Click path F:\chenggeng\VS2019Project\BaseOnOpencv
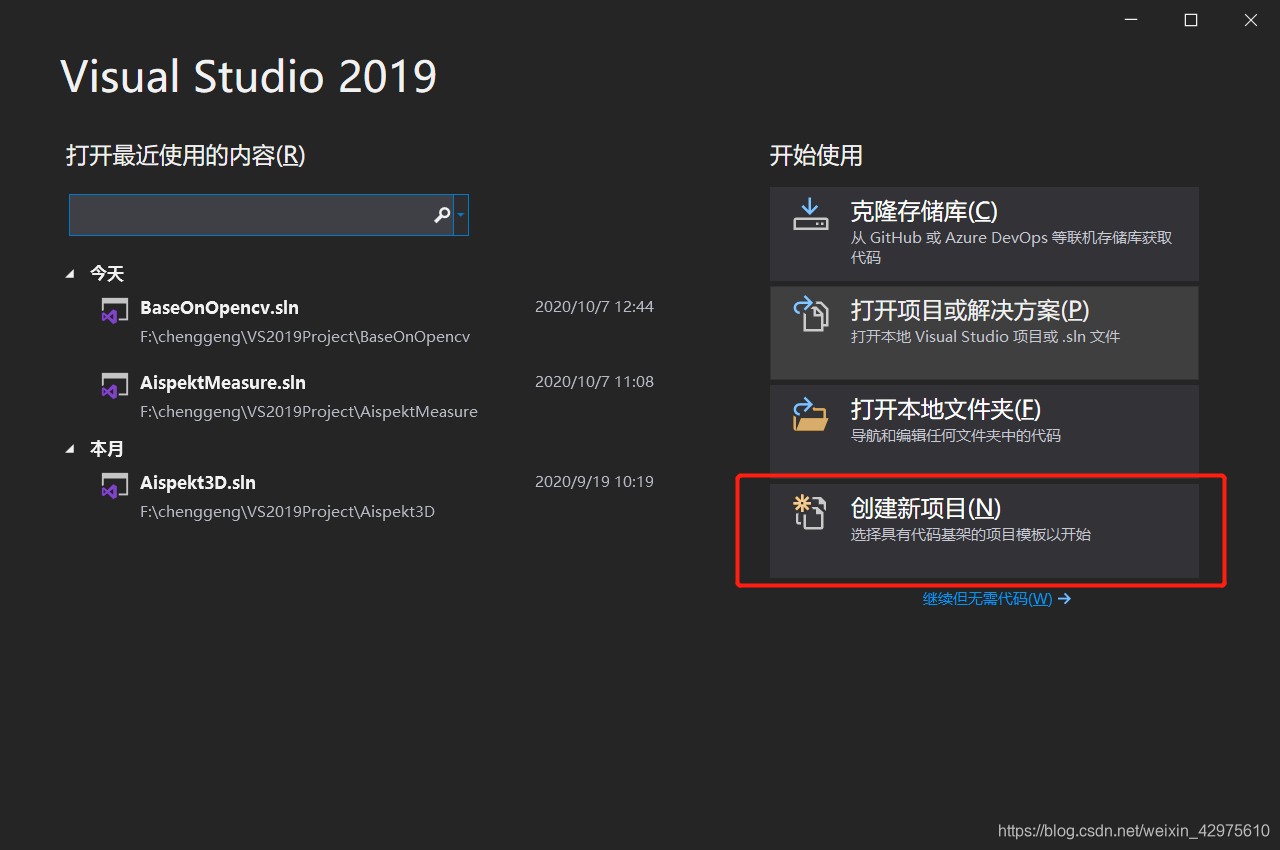Screen dimensions: 1280x850 pyautogui.click(x=305, y=337)
